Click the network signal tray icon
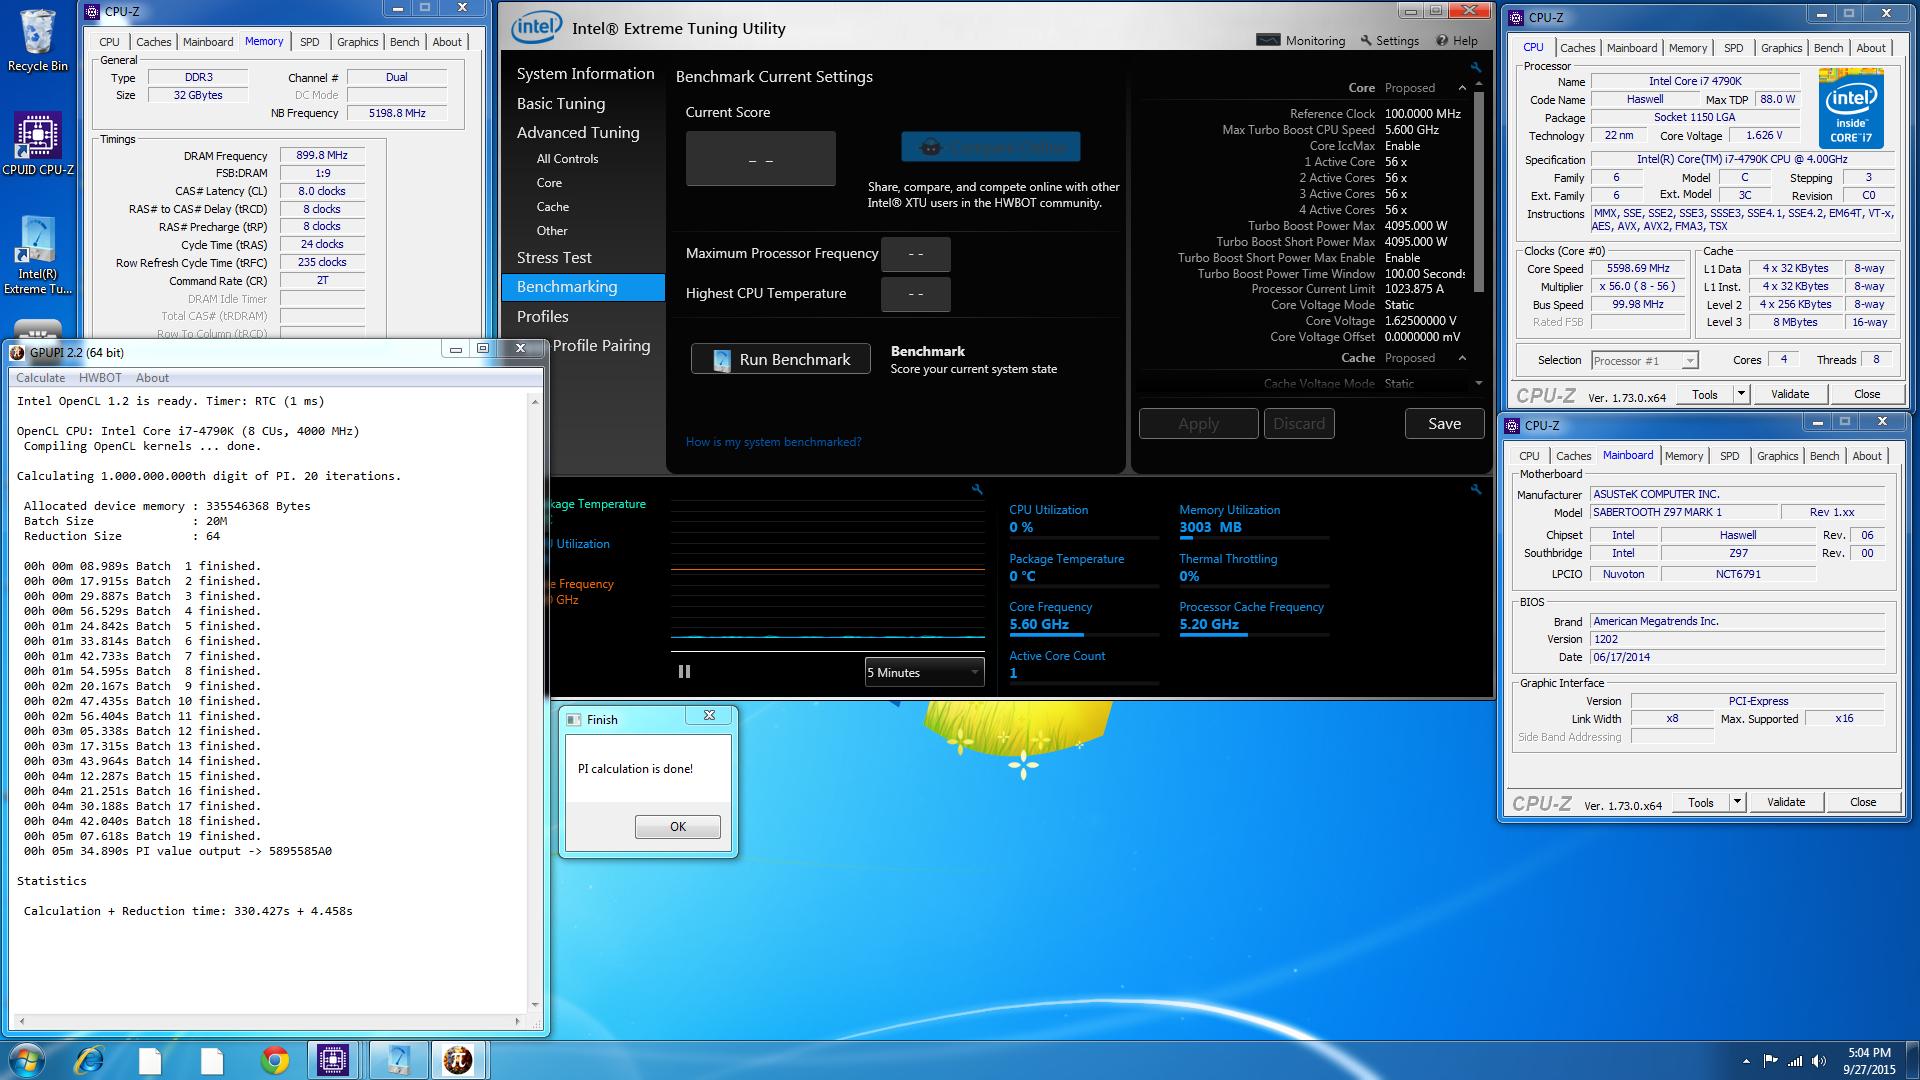Screen dimensions: 1920x1080 [1795, 1061]
